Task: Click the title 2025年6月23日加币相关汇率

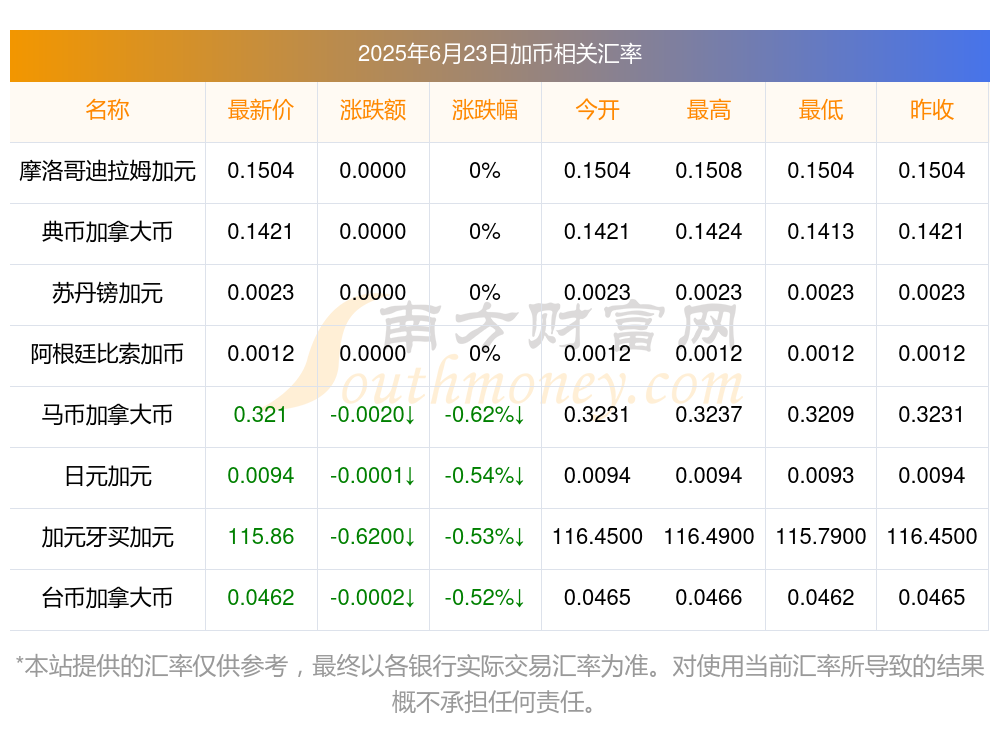Action: (499, 54)
